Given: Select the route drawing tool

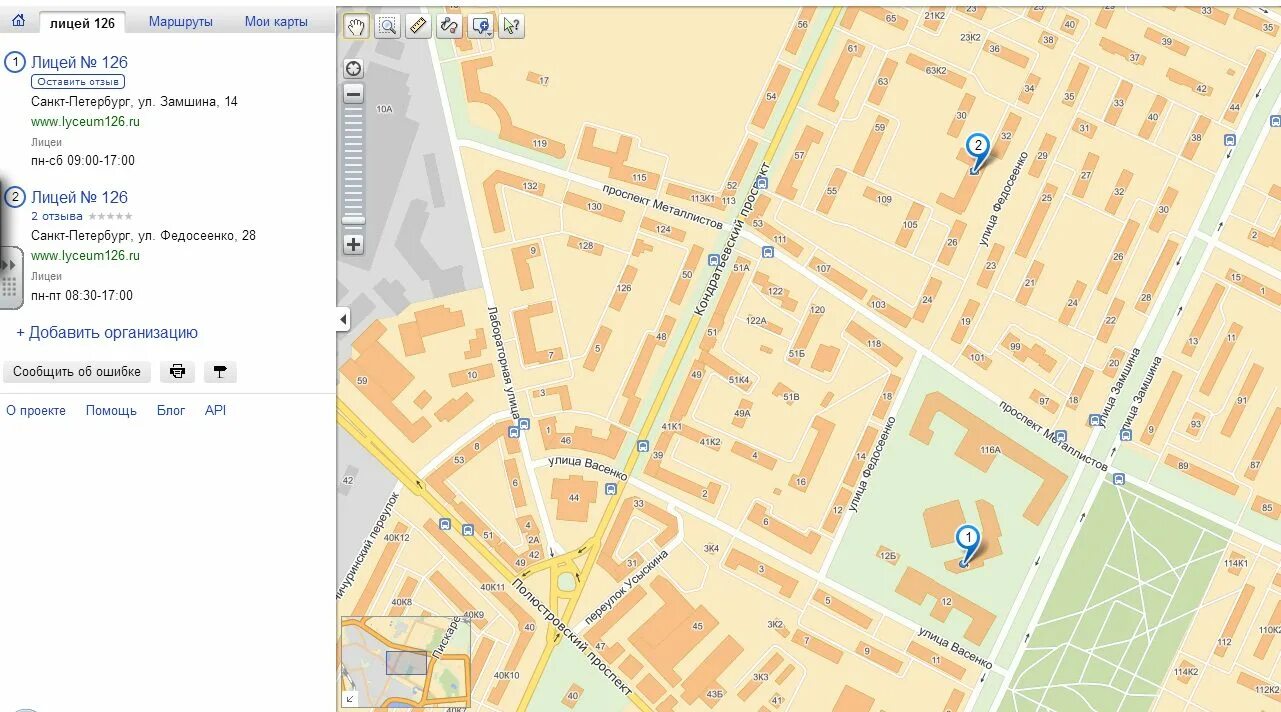Looking at the screenshot, I should [449, 26].
